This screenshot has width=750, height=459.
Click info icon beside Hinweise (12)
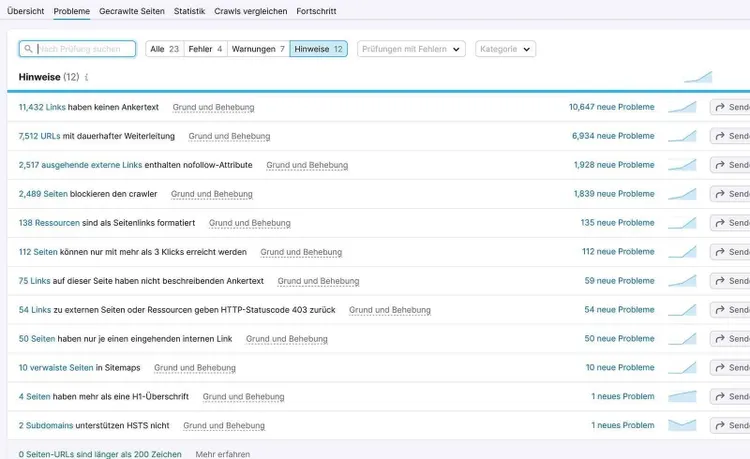pos(87,77)
